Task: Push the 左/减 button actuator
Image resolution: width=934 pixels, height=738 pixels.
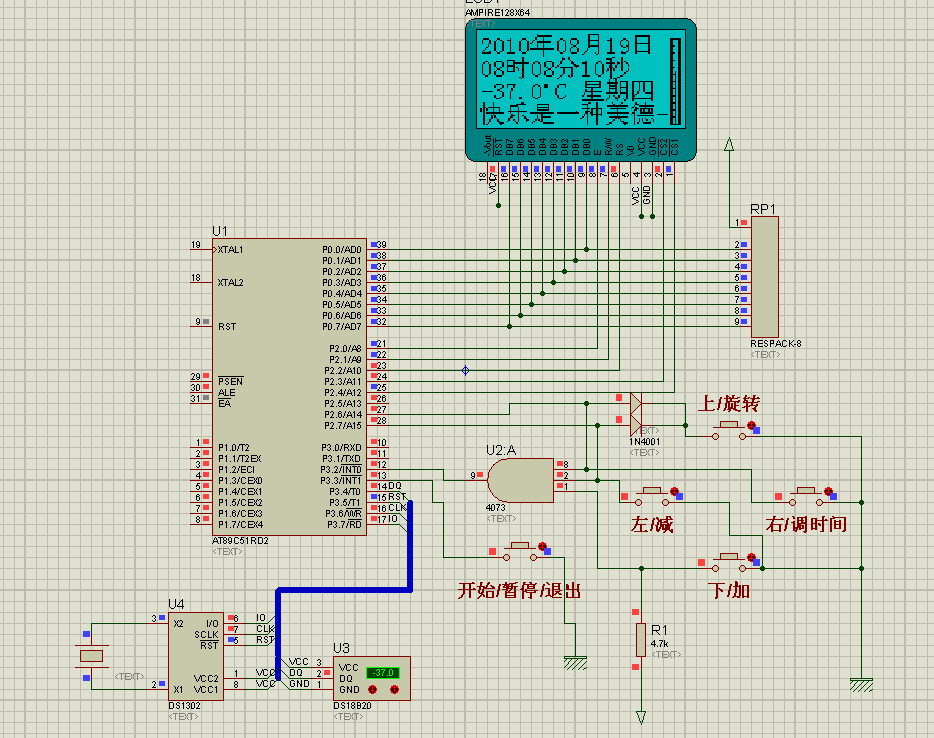Action: point(652,492)
